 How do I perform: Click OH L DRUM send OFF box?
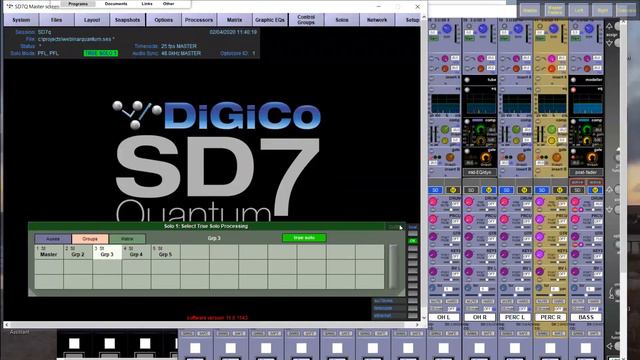(x=456, y=204)
